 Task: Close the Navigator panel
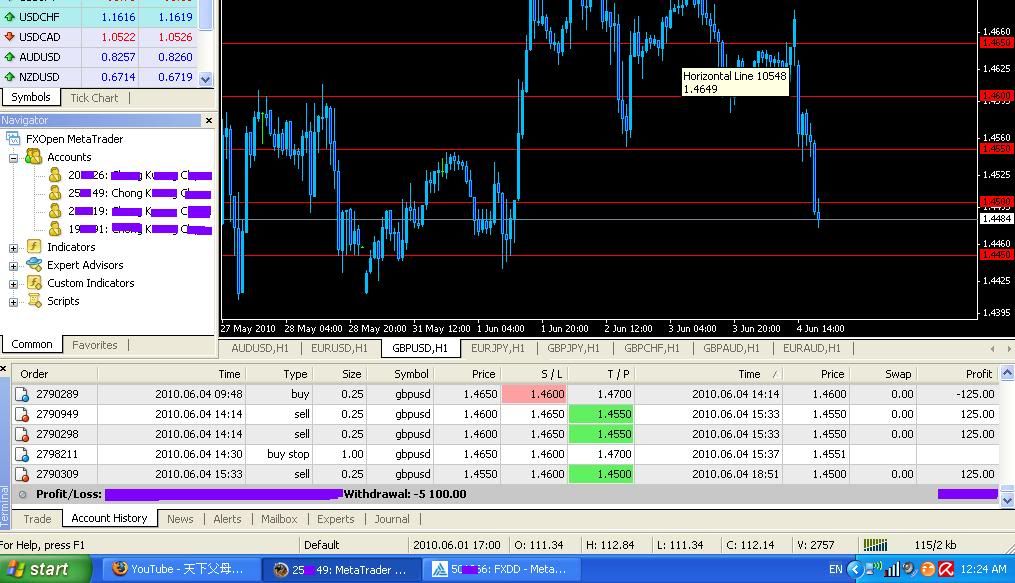208,120
